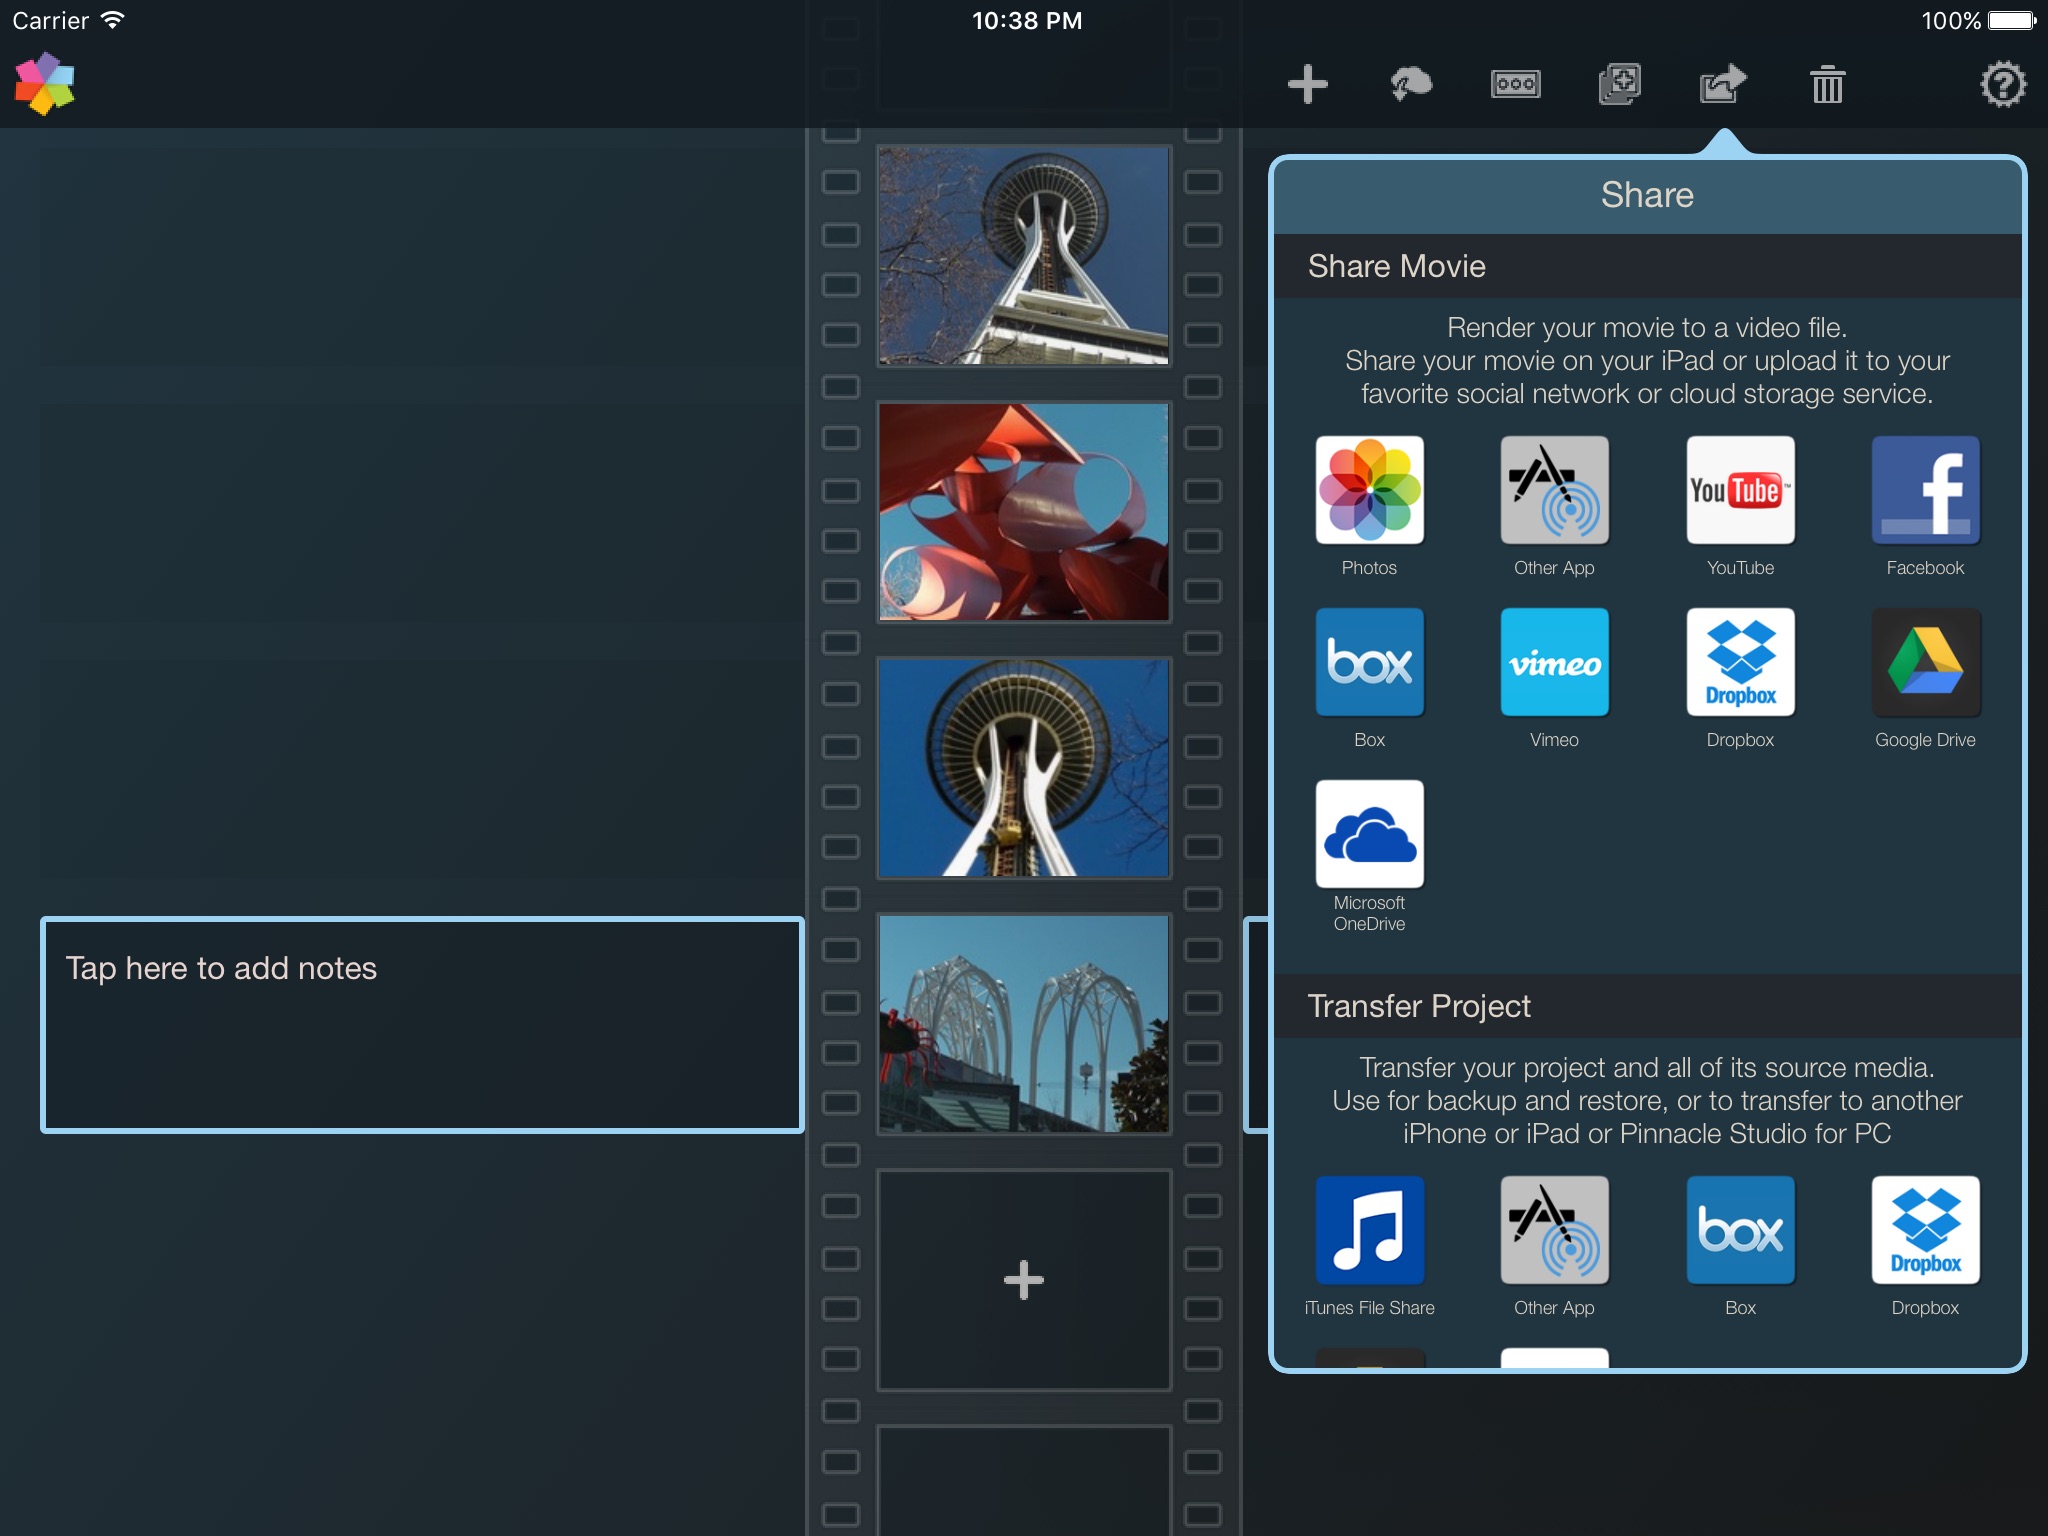Duplicate the project using the copy icon
This screenshot has width=2048, height=1536.
1619,84
